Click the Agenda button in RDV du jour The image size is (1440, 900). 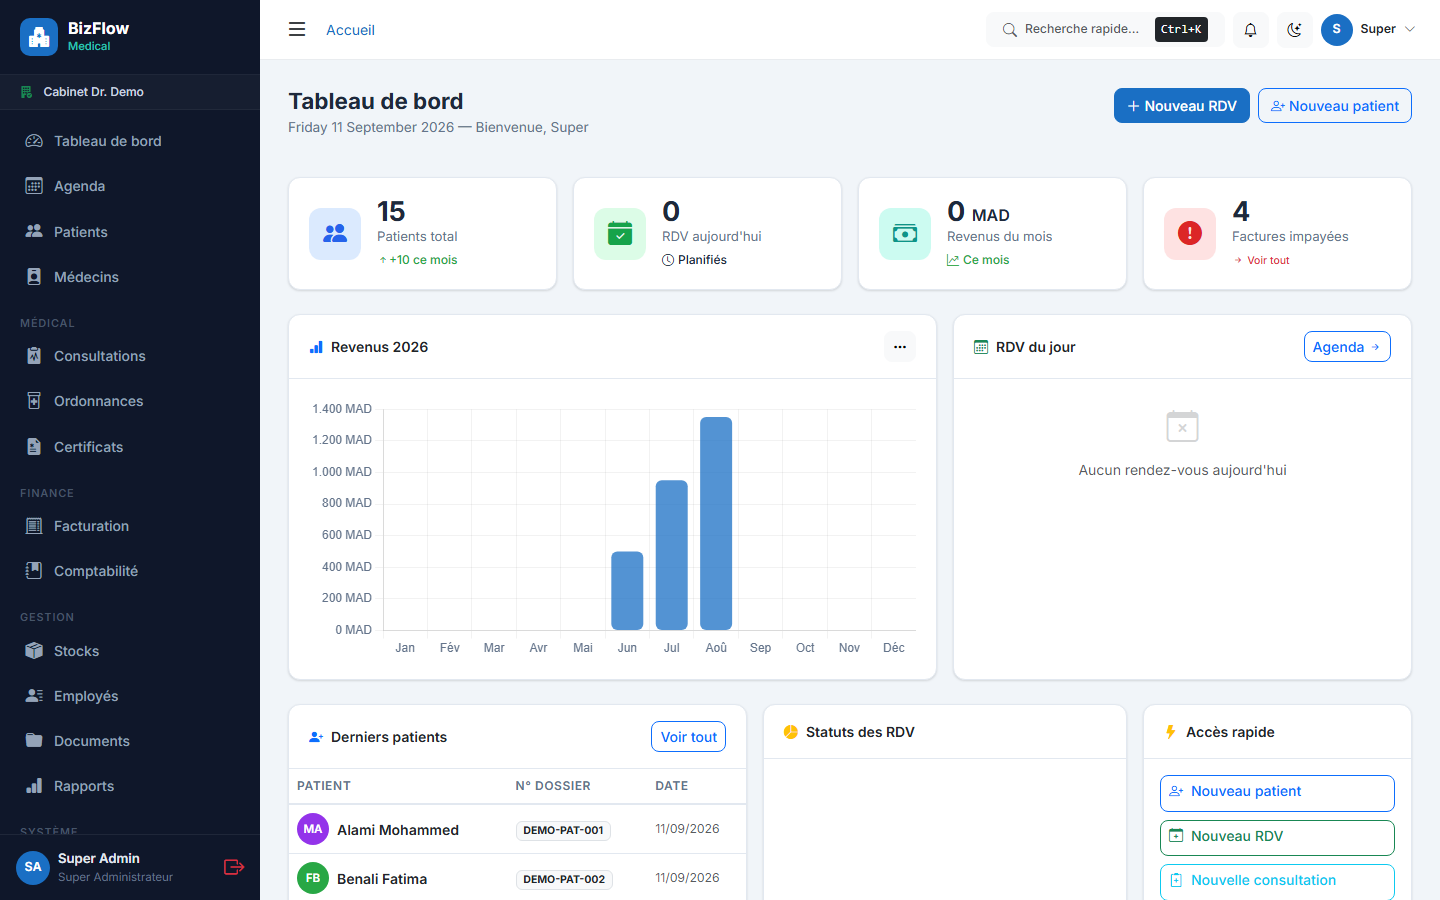(1347, 347)
